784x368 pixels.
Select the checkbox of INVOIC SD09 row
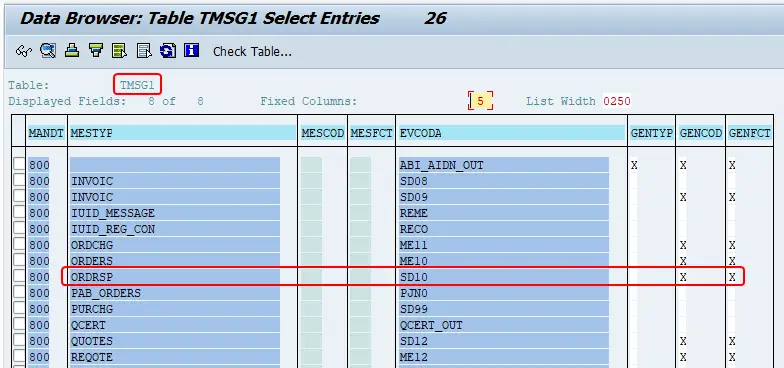click(x=19, y=197)
